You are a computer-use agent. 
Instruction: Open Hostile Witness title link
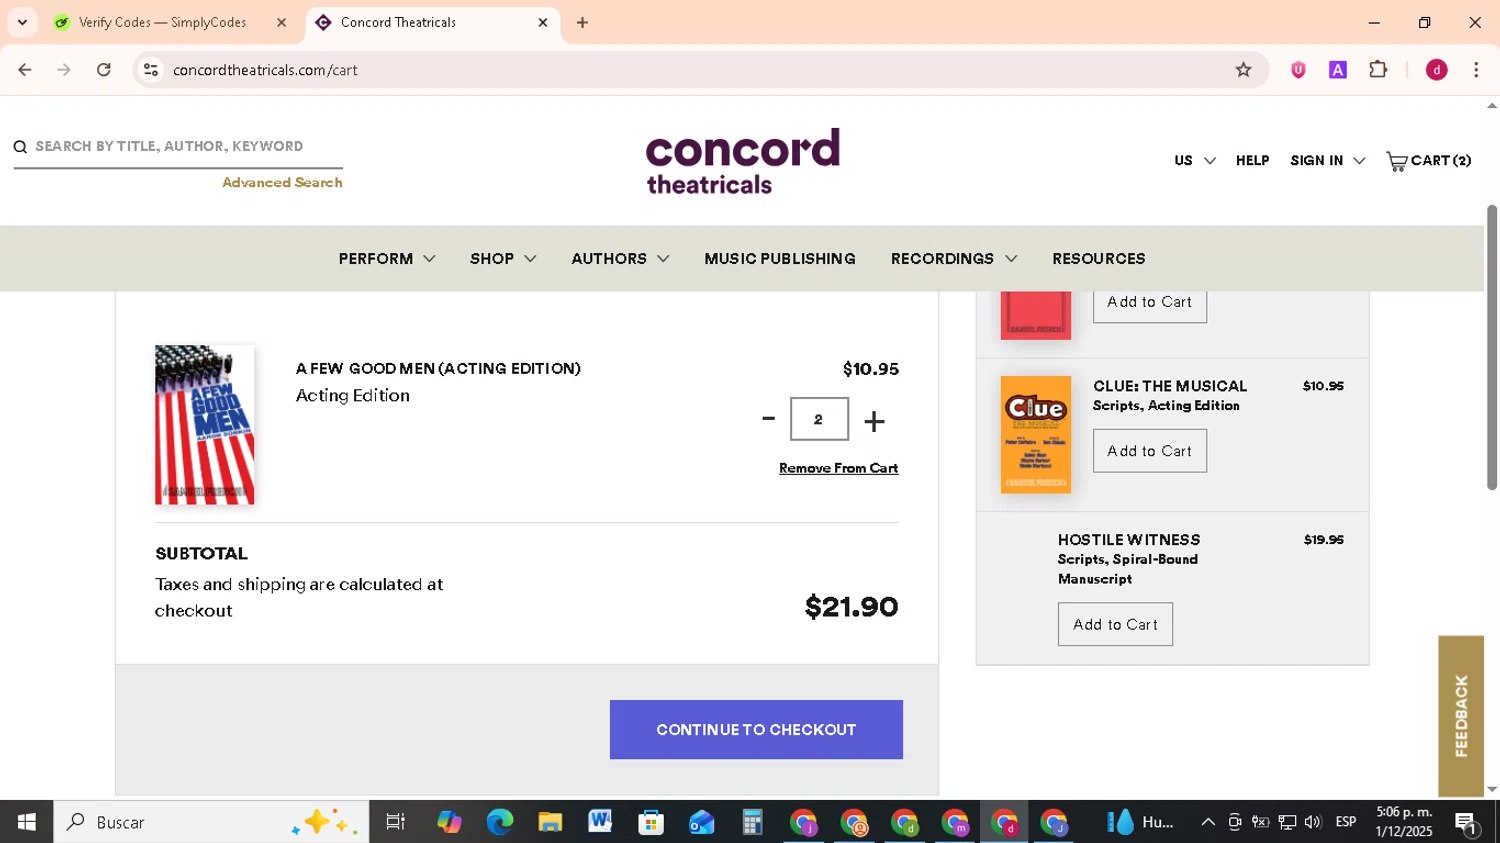(x=1129, y=540)
